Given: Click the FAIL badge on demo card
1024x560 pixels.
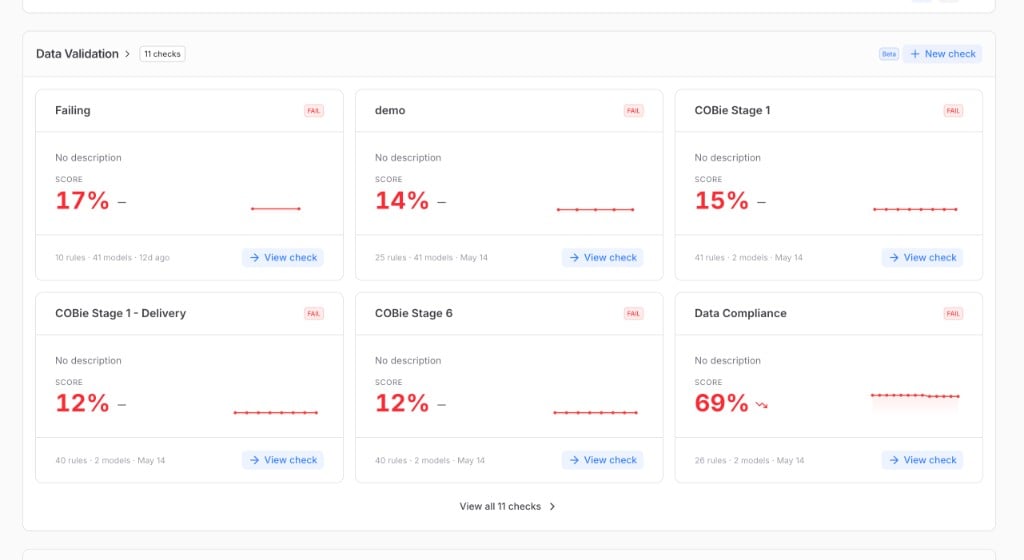Looking at the screenshot, I should coord(633,110).
